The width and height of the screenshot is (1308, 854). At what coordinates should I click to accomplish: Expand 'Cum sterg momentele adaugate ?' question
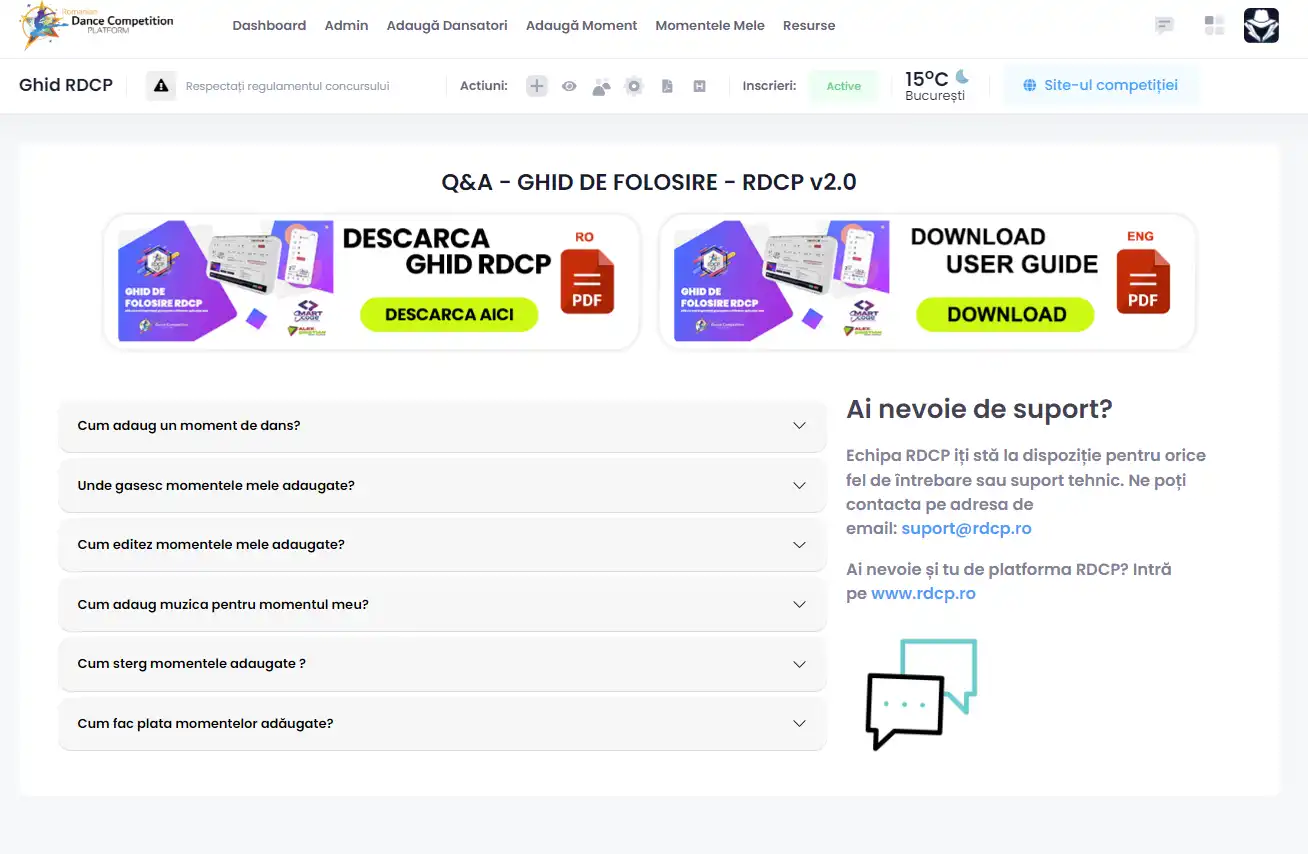442,664
